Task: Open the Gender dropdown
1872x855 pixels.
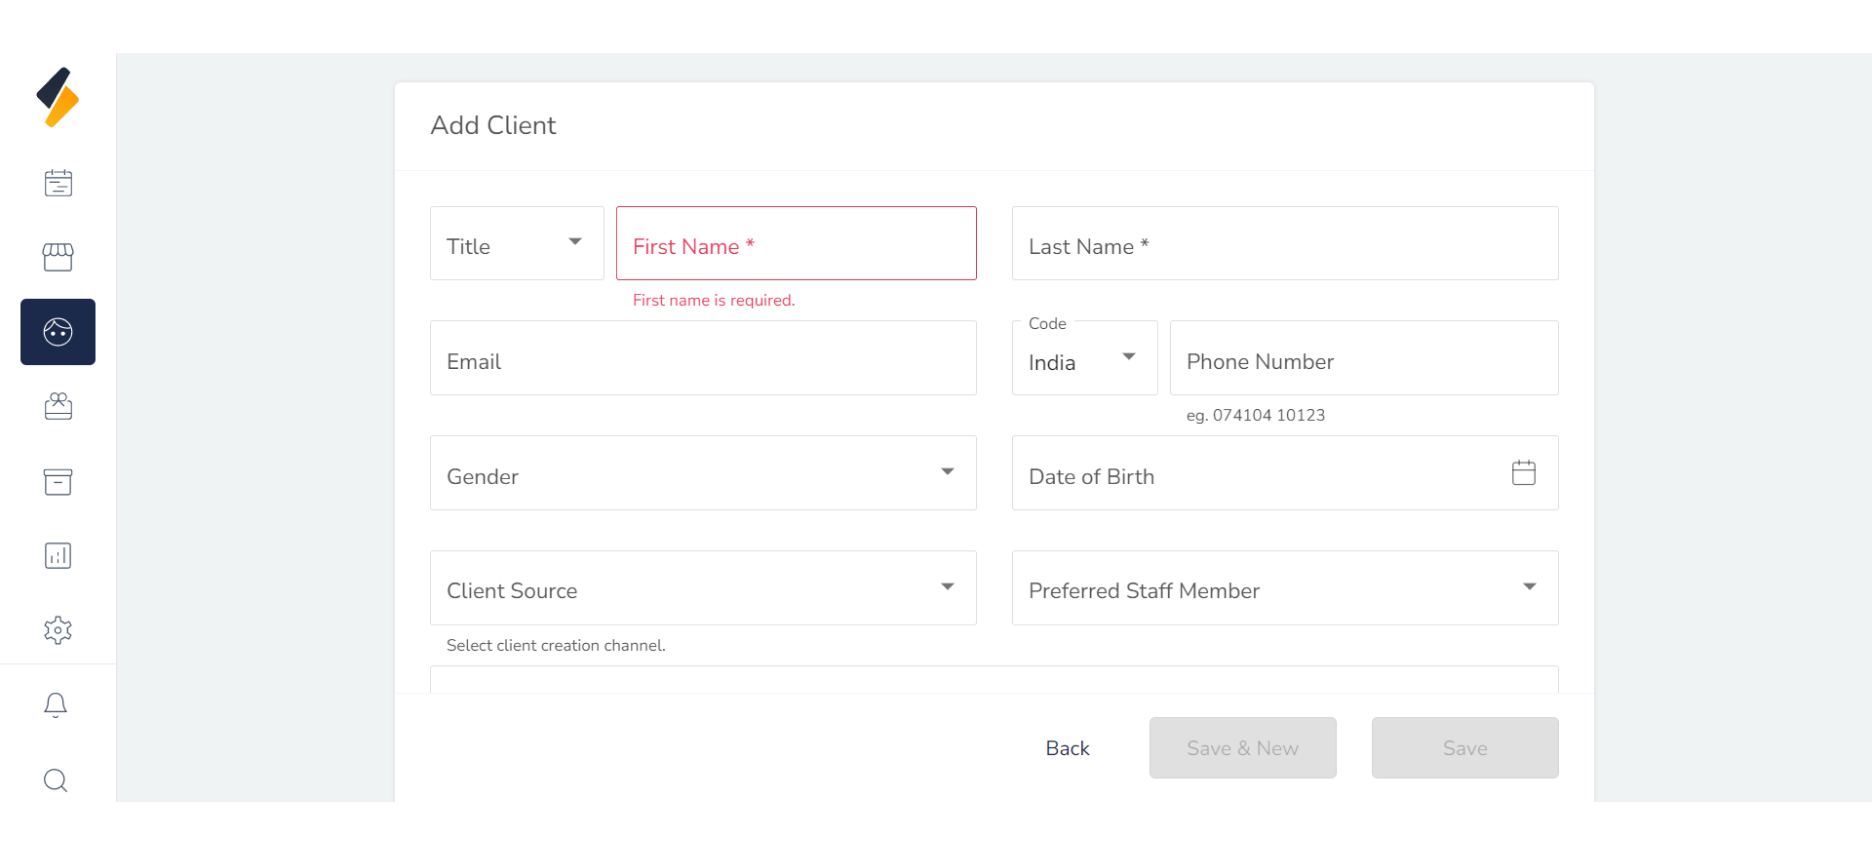Action: [x=703, y=473]
